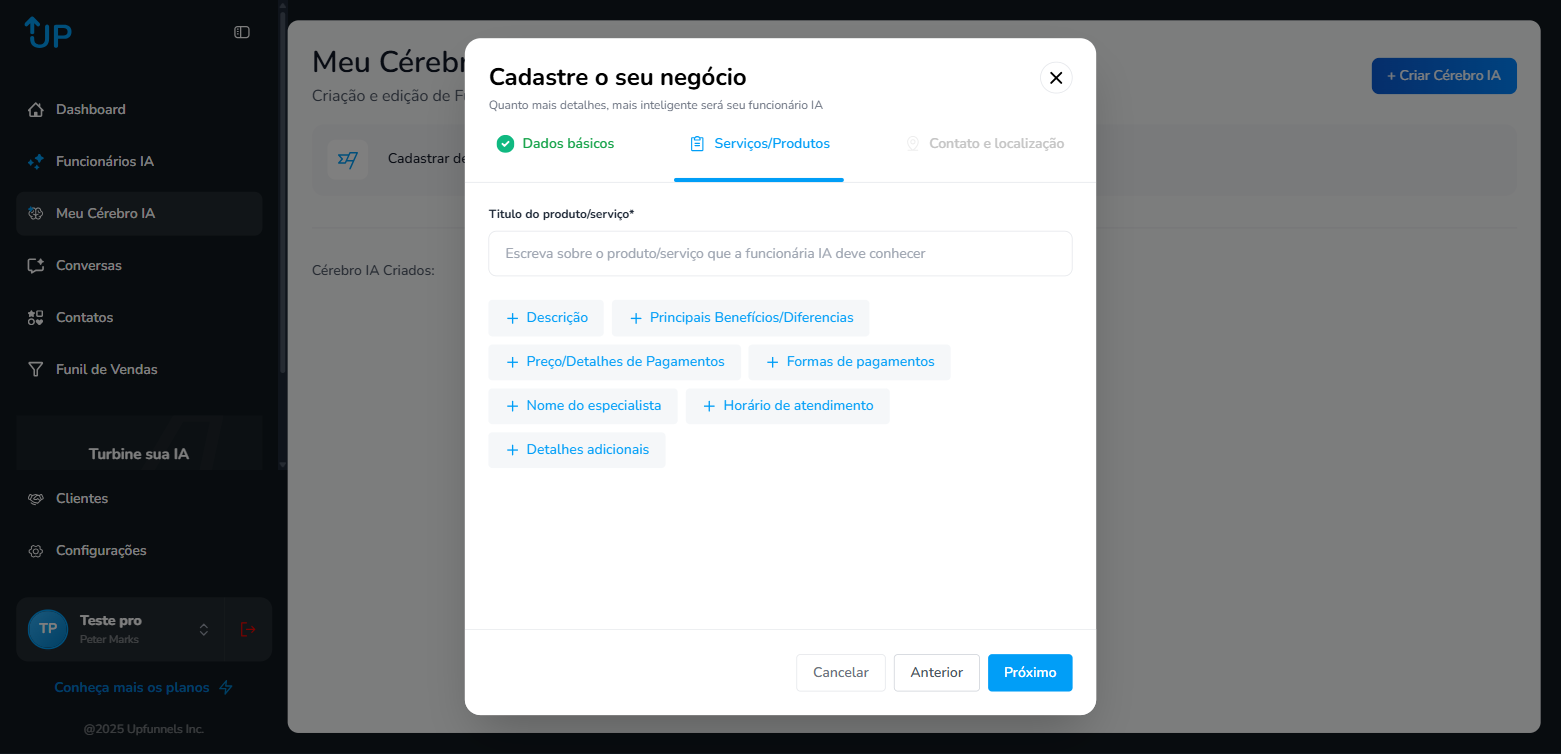This screenshot has height=754, width=1561.
Task: Click the Anterior button
Action: (x=936, y=673)
